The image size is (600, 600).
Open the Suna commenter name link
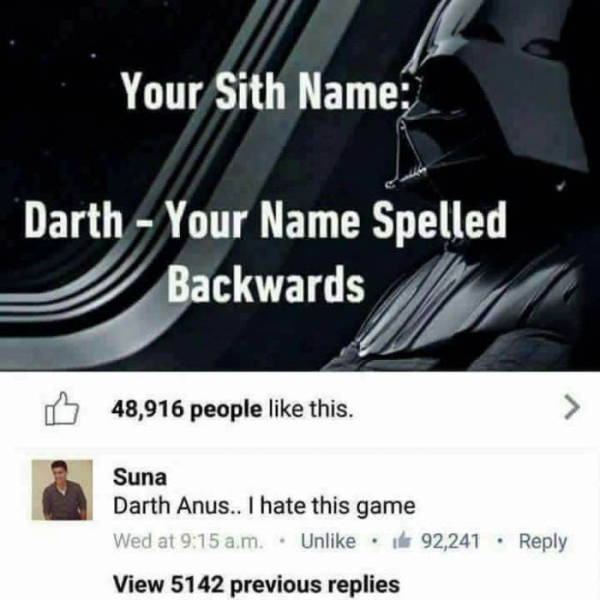pyautogui.click(x=140, y=477)
